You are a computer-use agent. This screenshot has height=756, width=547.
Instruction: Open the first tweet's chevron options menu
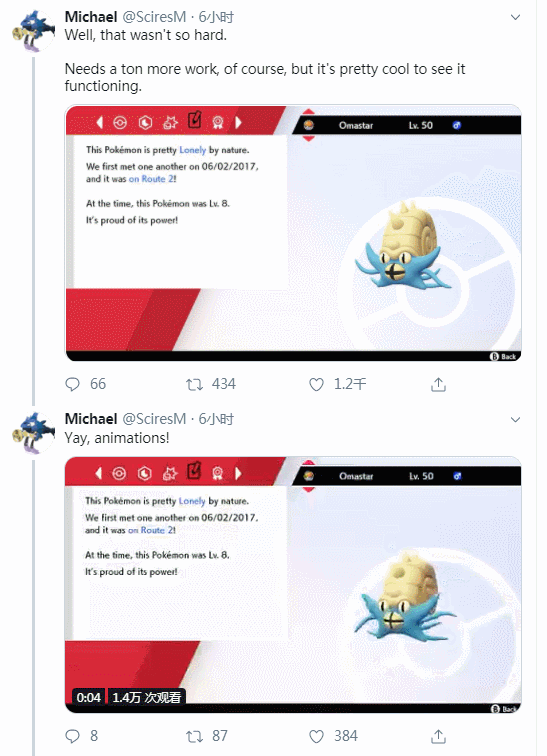pos(515,17)
